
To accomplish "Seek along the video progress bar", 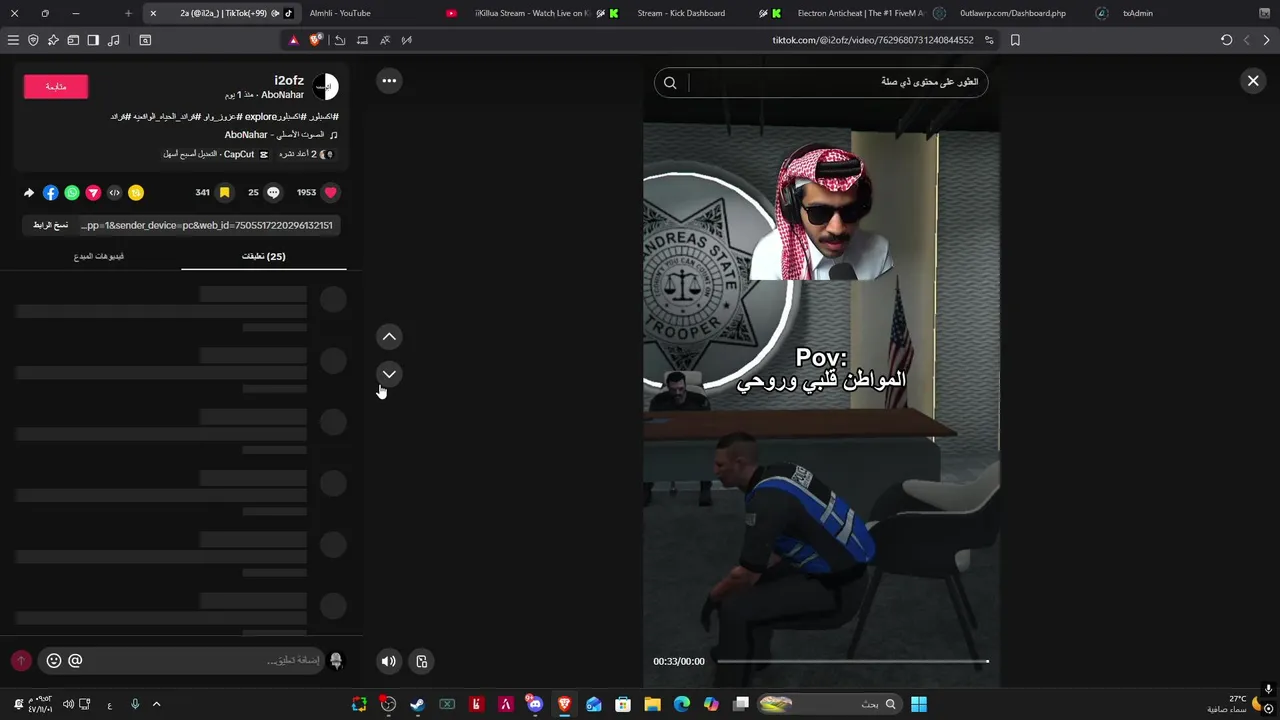I will point(852,661).
